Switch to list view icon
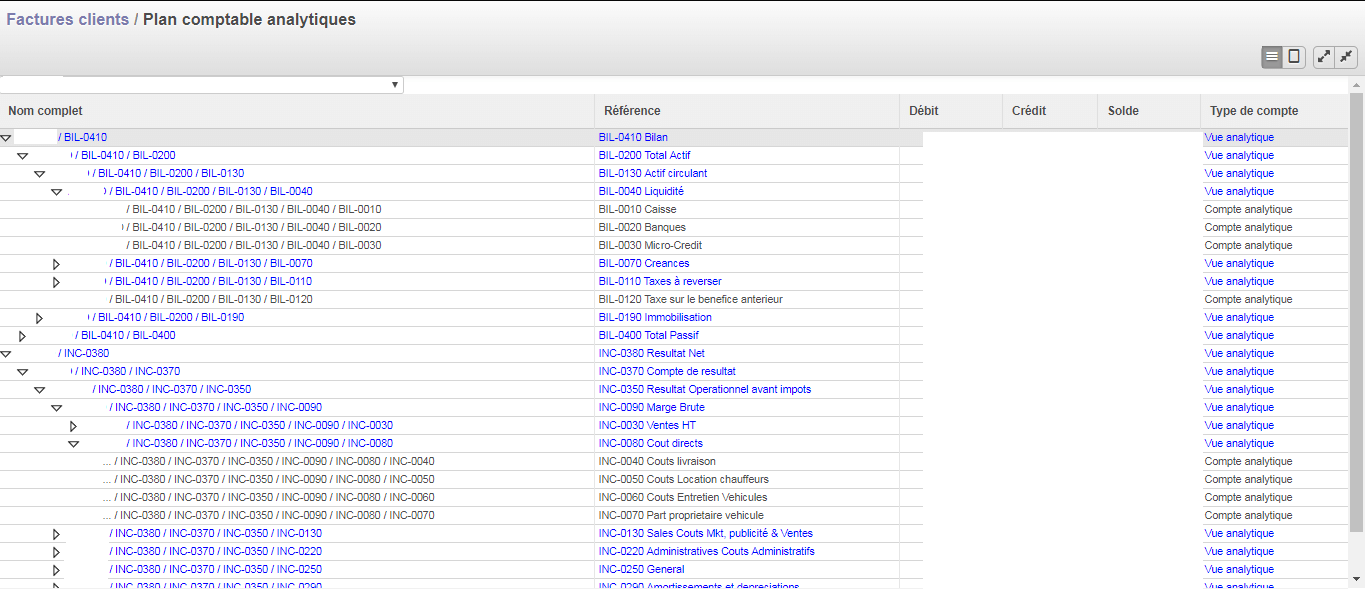This screenshot has height=589, width=1365. tap(1272, 57)
